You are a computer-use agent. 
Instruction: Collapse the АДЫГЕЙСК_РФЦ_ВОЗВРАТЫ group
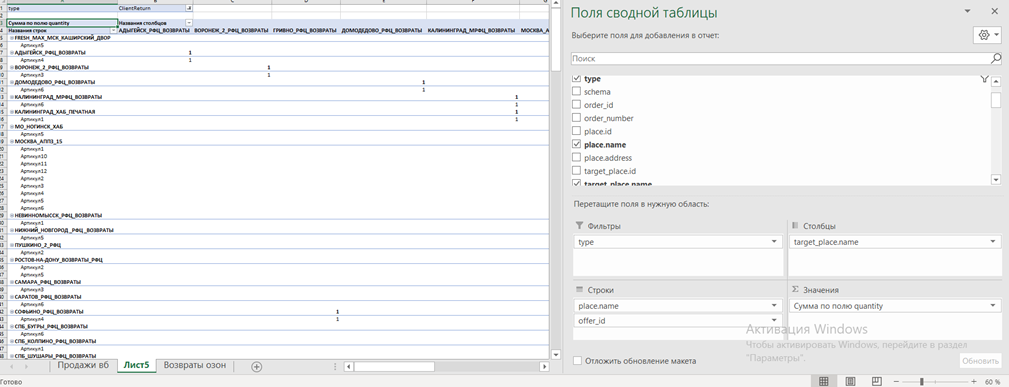click(x=12, y=53)
